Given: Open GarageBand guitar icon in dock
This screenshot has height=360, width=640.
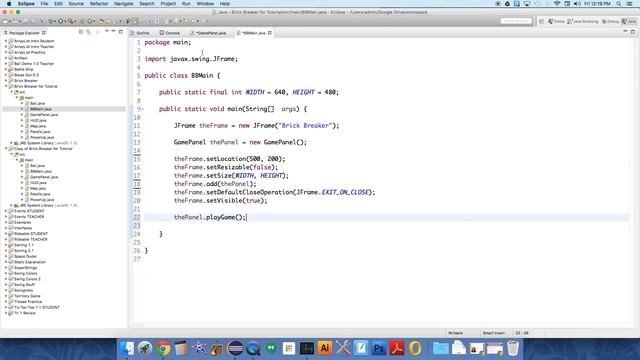Looking at the screenshot, I should click(x=217, y=348).
